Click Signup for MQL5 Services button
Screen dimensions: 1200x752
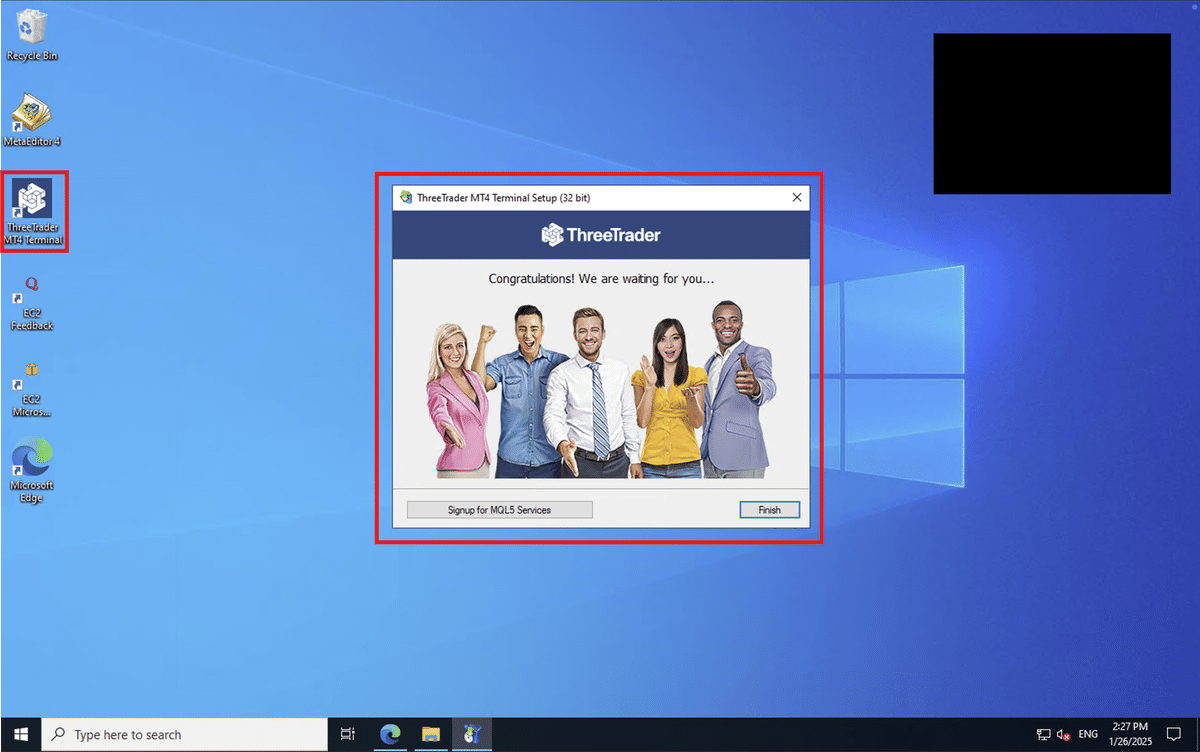[x=499, y=509]
